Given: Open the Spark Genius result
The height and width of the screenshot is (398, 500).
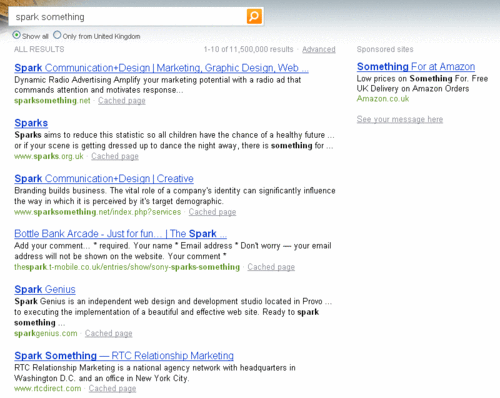Looking at the screenshot, I should coord(45,289).
